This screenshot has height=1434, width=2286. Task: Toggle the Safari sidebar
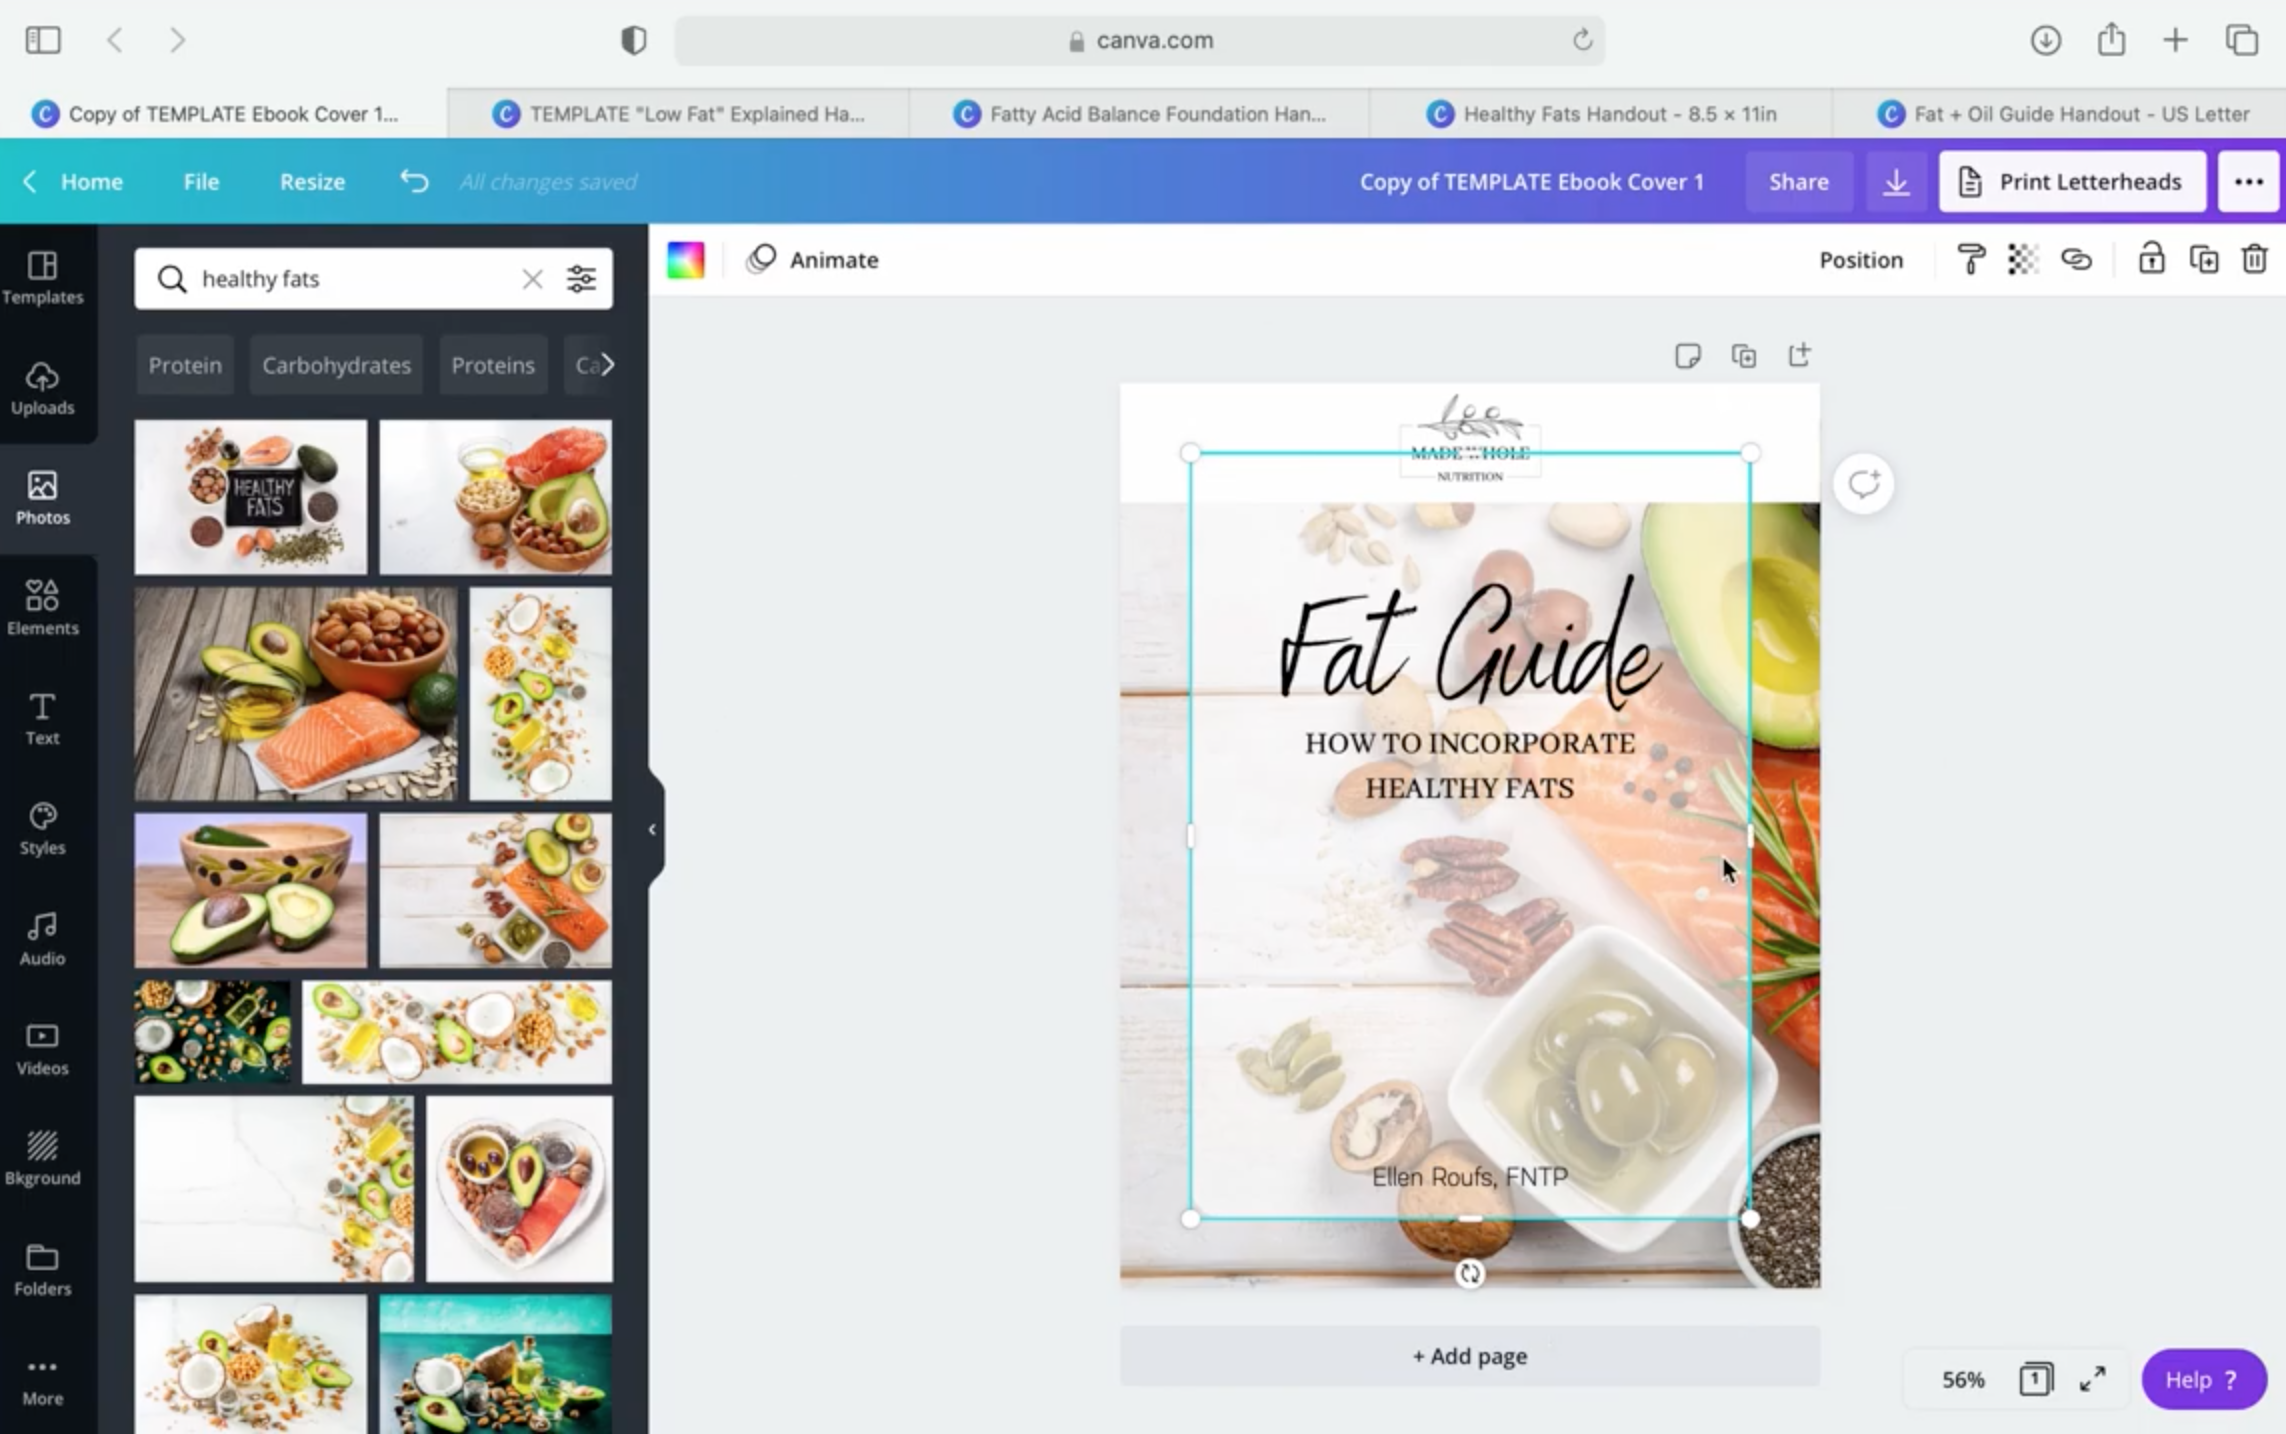pos(42,40)
